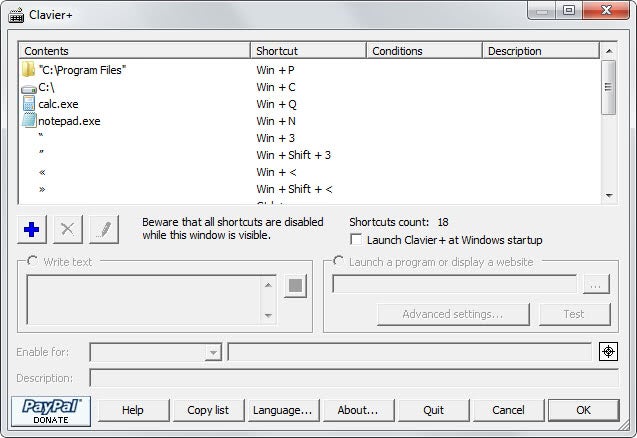The image size is (637, 438).
Task: Sort by the Shortcut column header
Action: click(308, 51)
